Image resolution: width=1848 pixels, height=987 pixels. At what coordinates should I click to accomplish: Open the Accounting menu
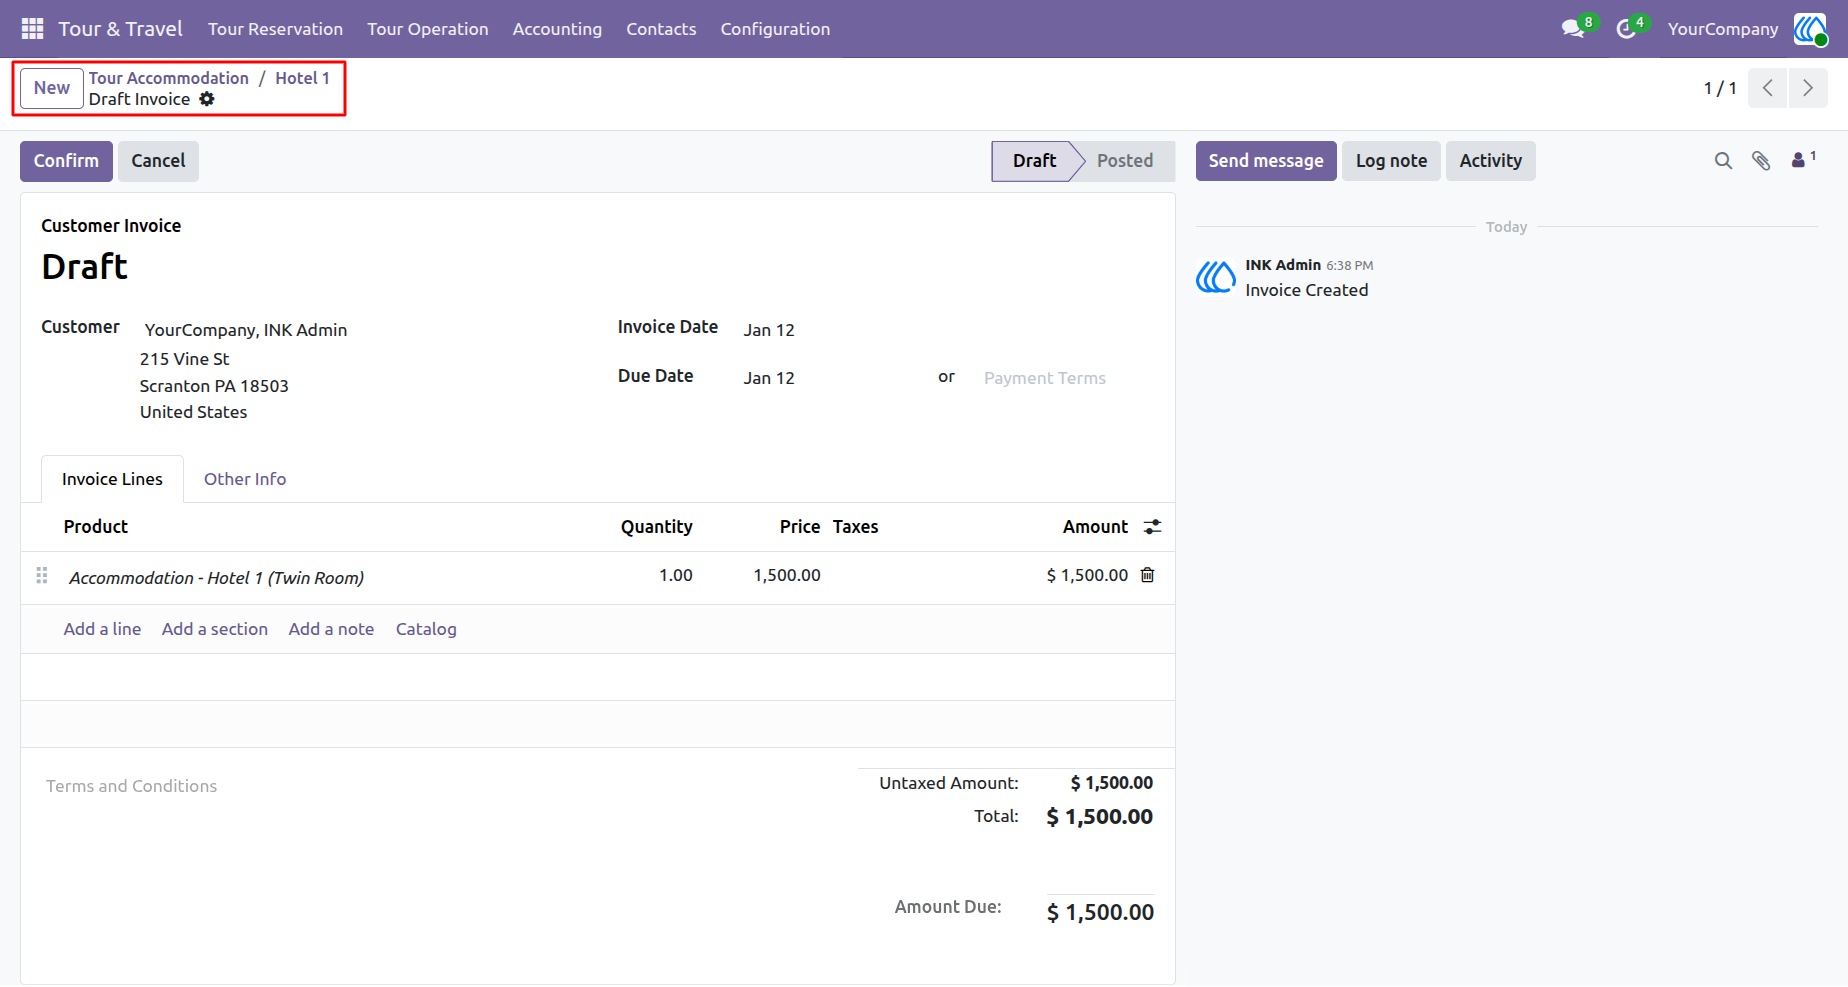557,29
